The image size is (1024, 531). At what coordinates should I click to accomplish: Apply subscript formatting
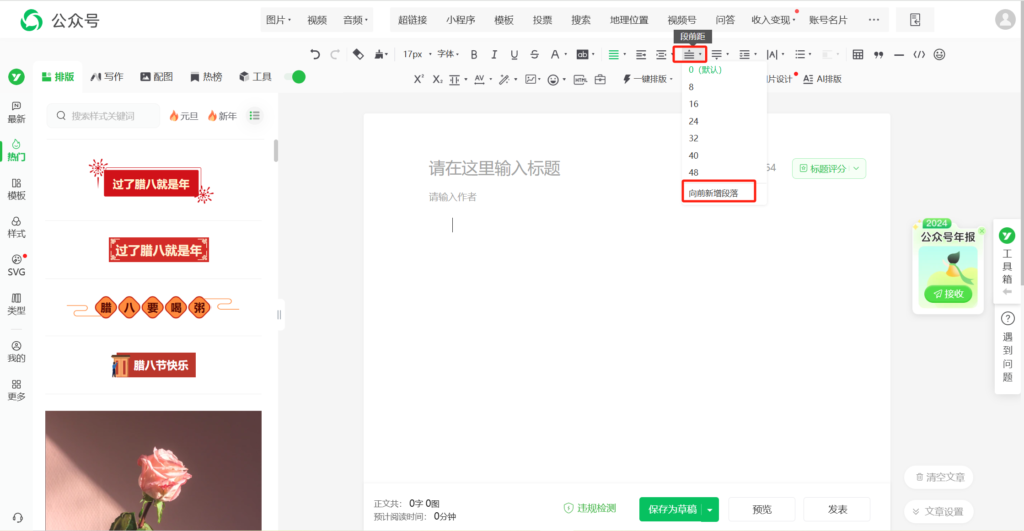[x=438, y=79]
